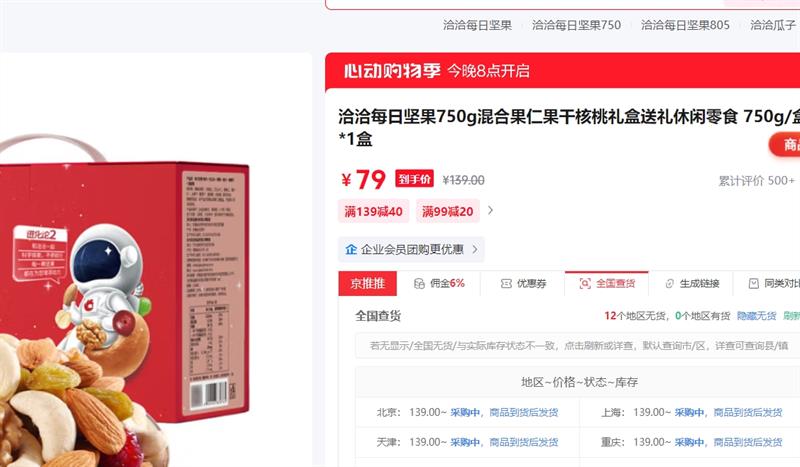
Task: Click 上海 商品到货后发货 link
Action: tap(747, 412)
